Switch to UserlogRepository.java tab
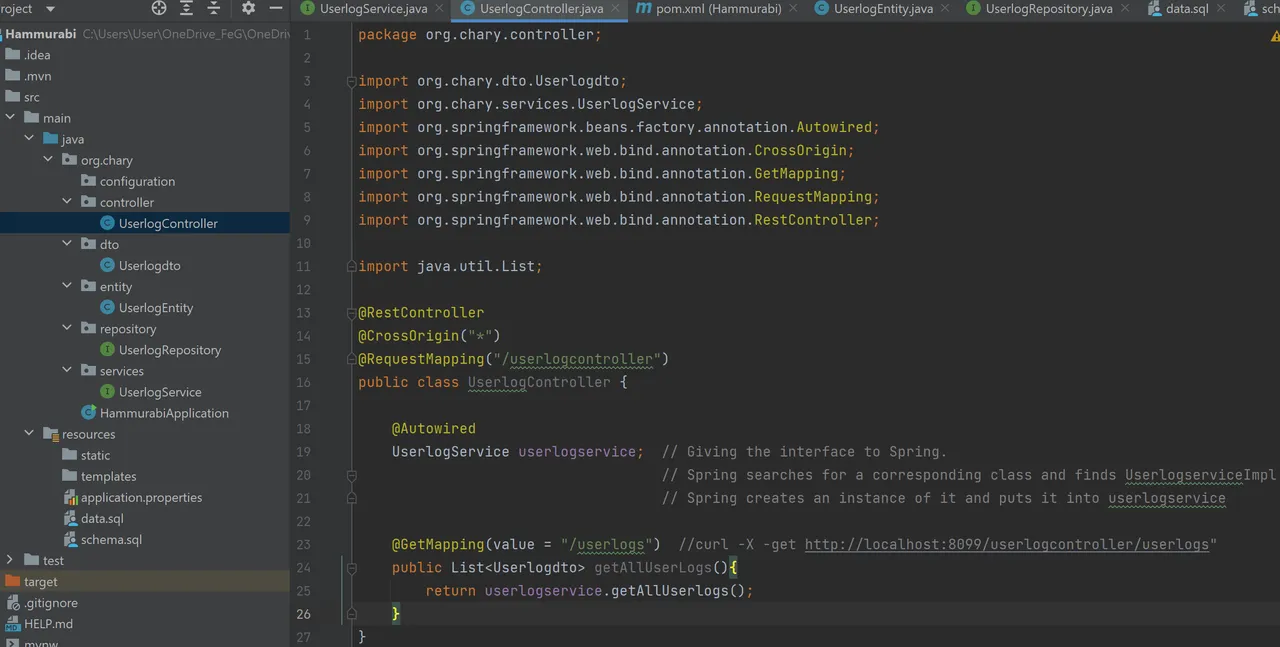Image resolution: width=1280 pixels, height=647 pixels. coord(1048,9)
